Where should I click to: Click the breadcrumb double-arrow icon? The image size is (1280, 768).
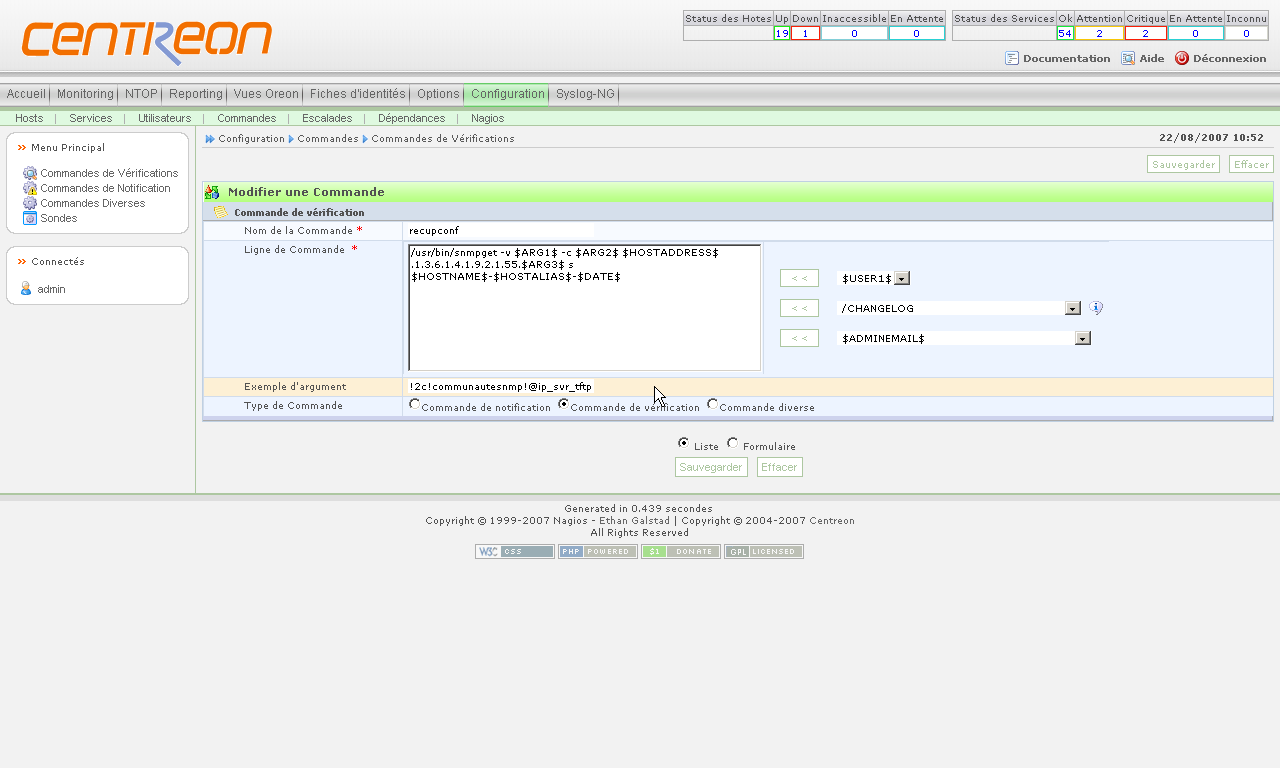pos(210,139)
